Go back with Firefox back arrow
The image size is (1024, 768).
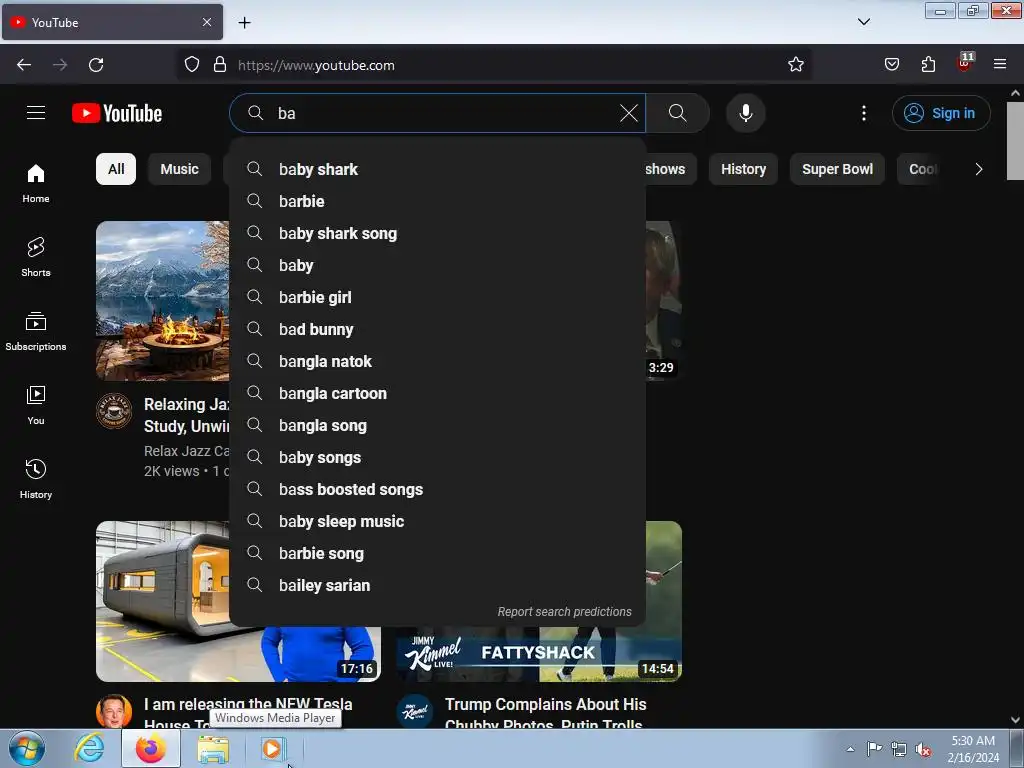click(x=24, y=65)
